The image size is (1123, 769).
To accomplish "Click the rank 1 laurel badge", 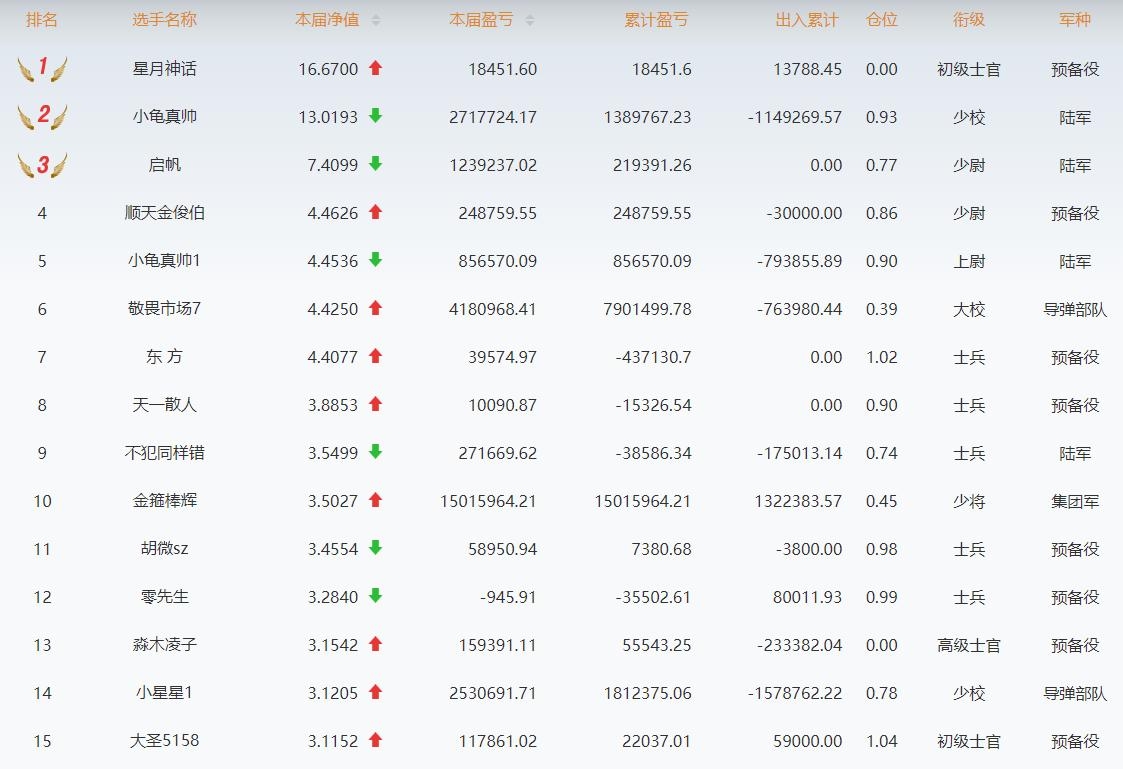I will [42, 68].
